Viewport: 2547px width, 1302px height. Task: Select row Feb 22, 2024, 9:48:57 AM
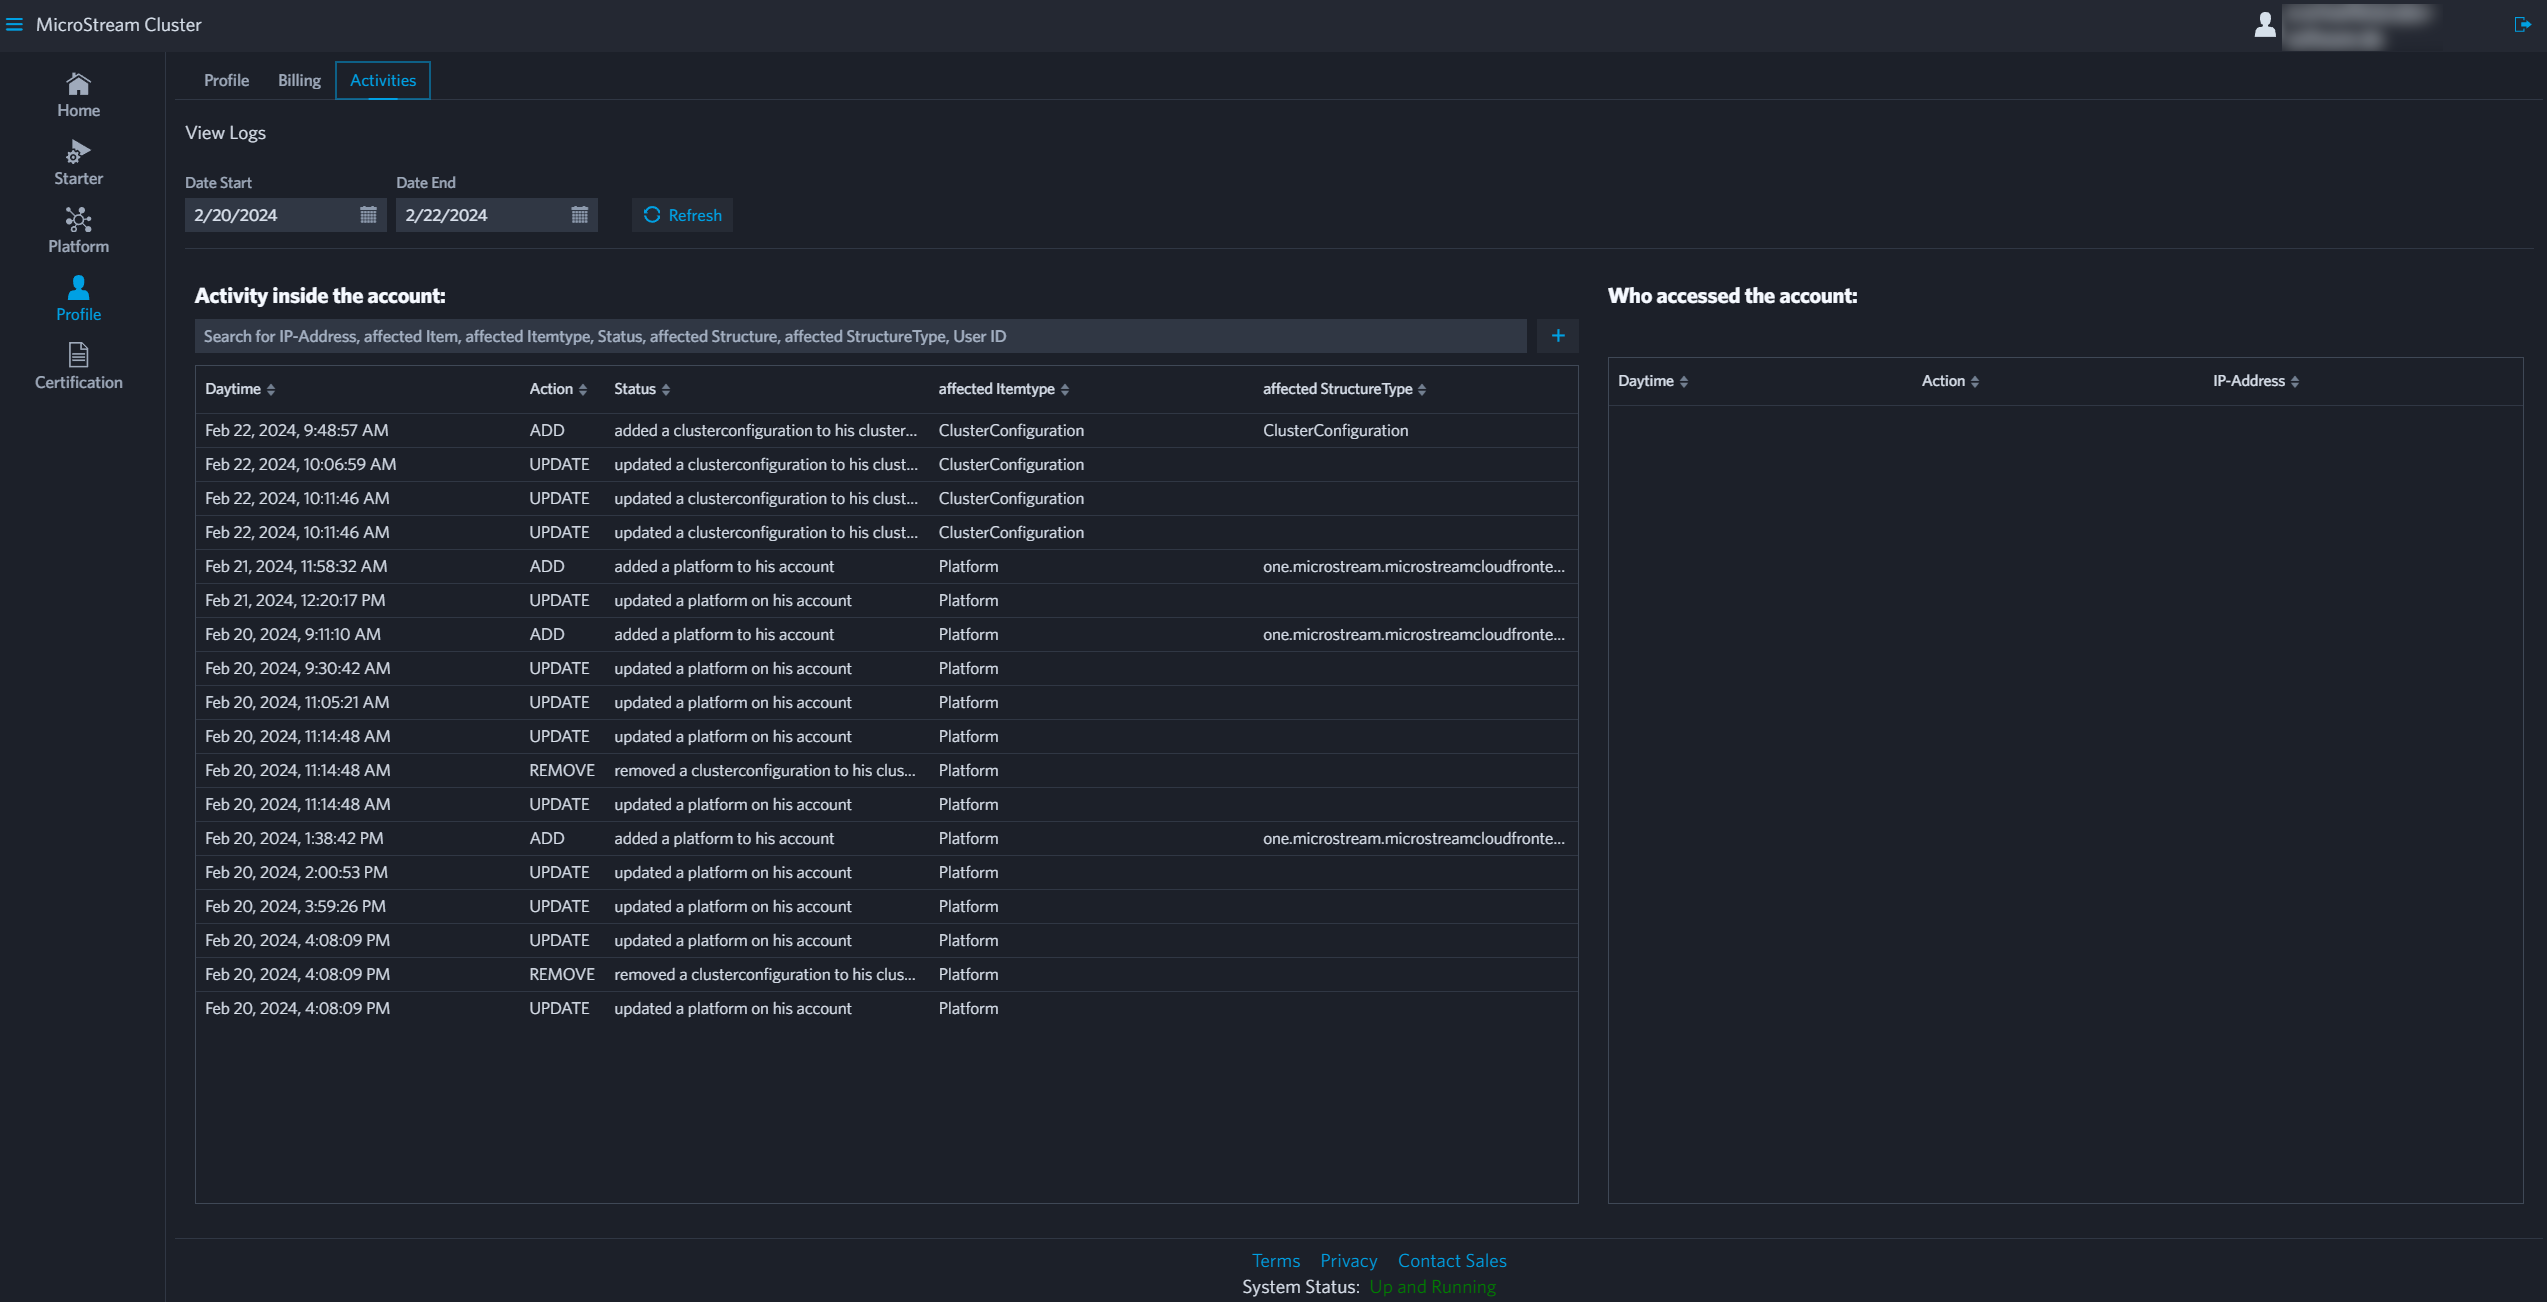886,430
